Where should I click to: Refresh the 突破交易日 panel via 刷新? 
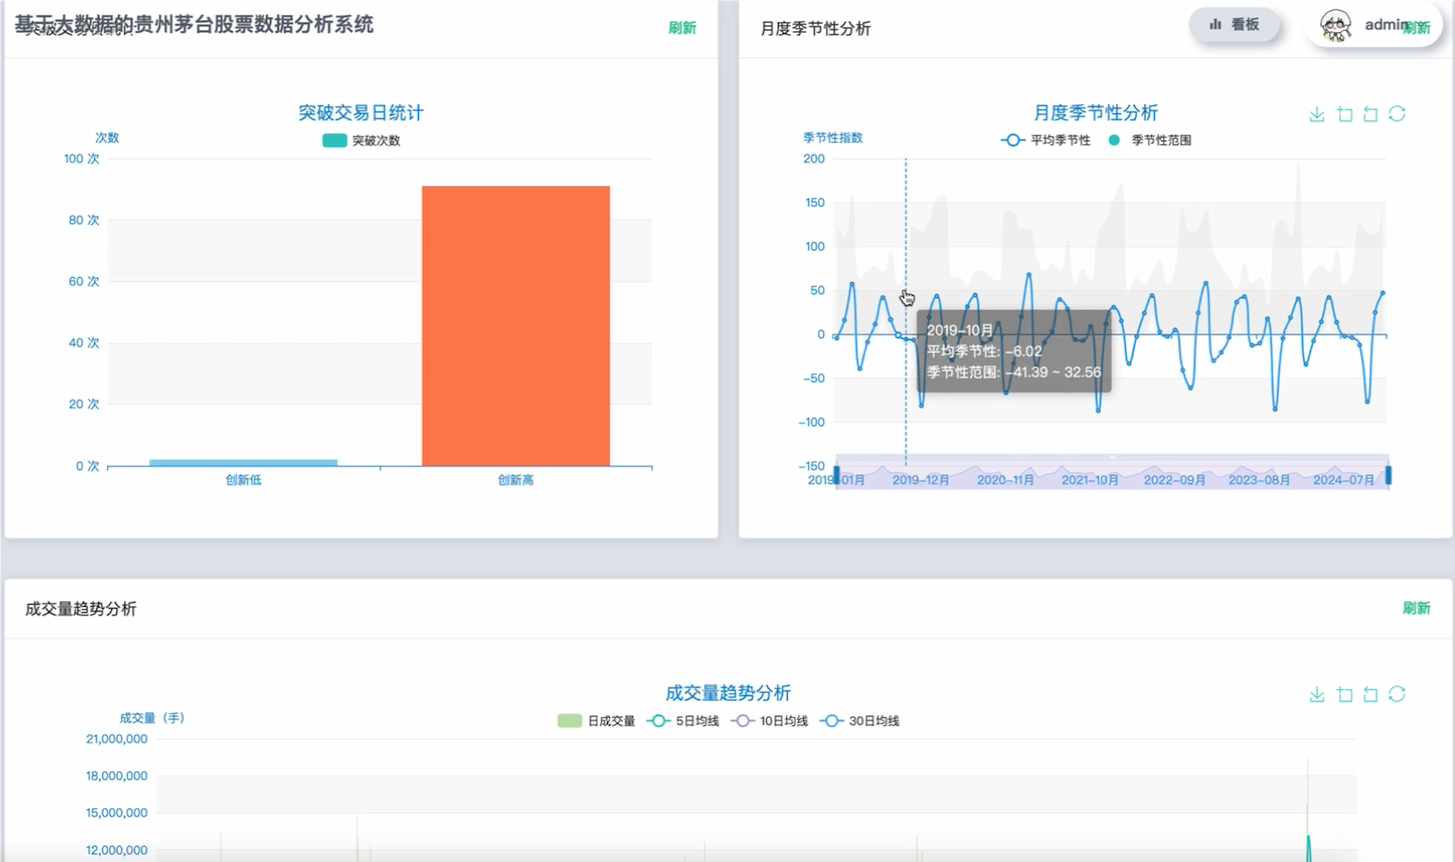coord(682,28)
